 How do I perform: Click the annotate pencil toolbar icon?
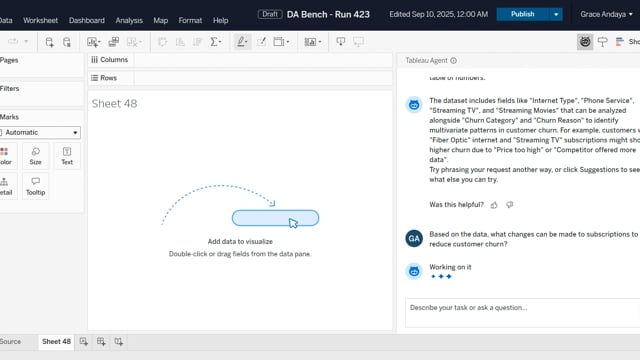[x=262, y=42]
